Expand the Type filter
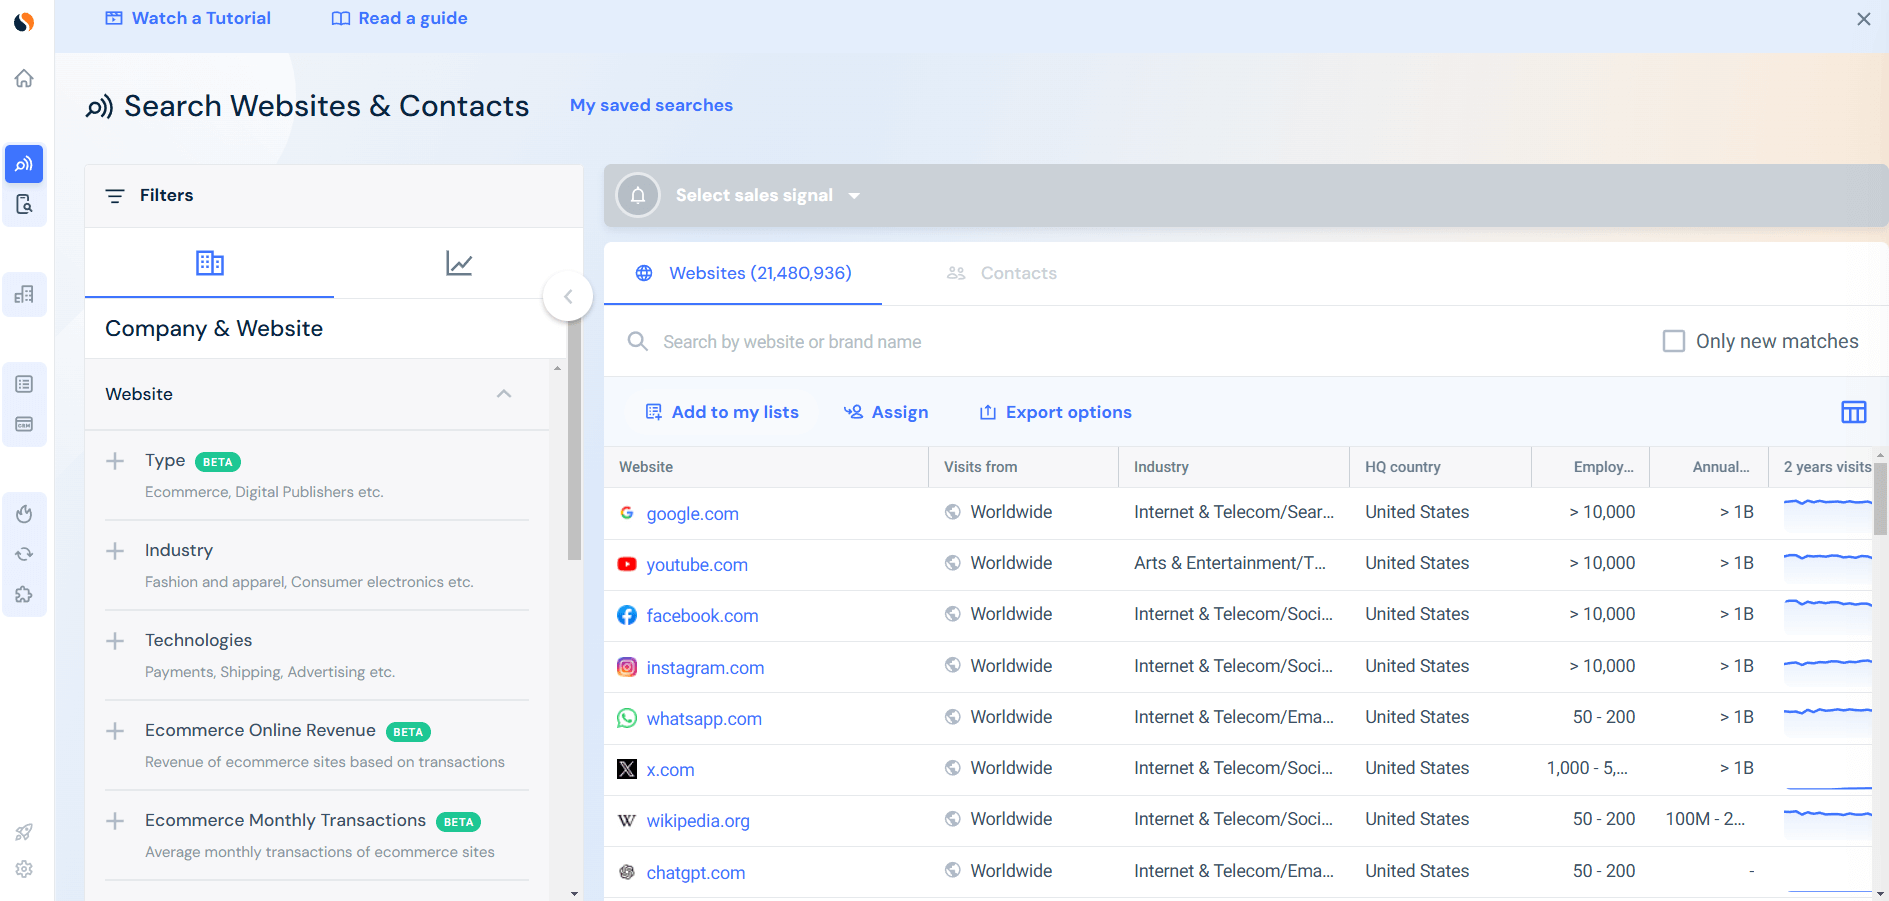Viewport: 1889px width, 901px height. click(x=115, y=461)
